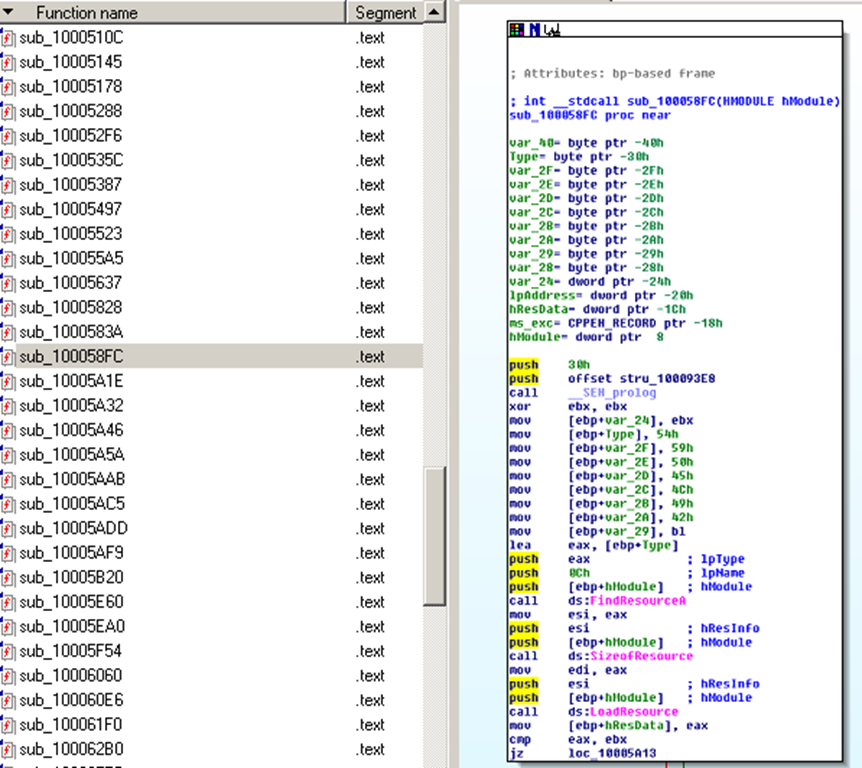The width and height of the screenshot is (862, 768).
Task: Click the function icon beside sub_10005637
Action: (x=8, y=283)
